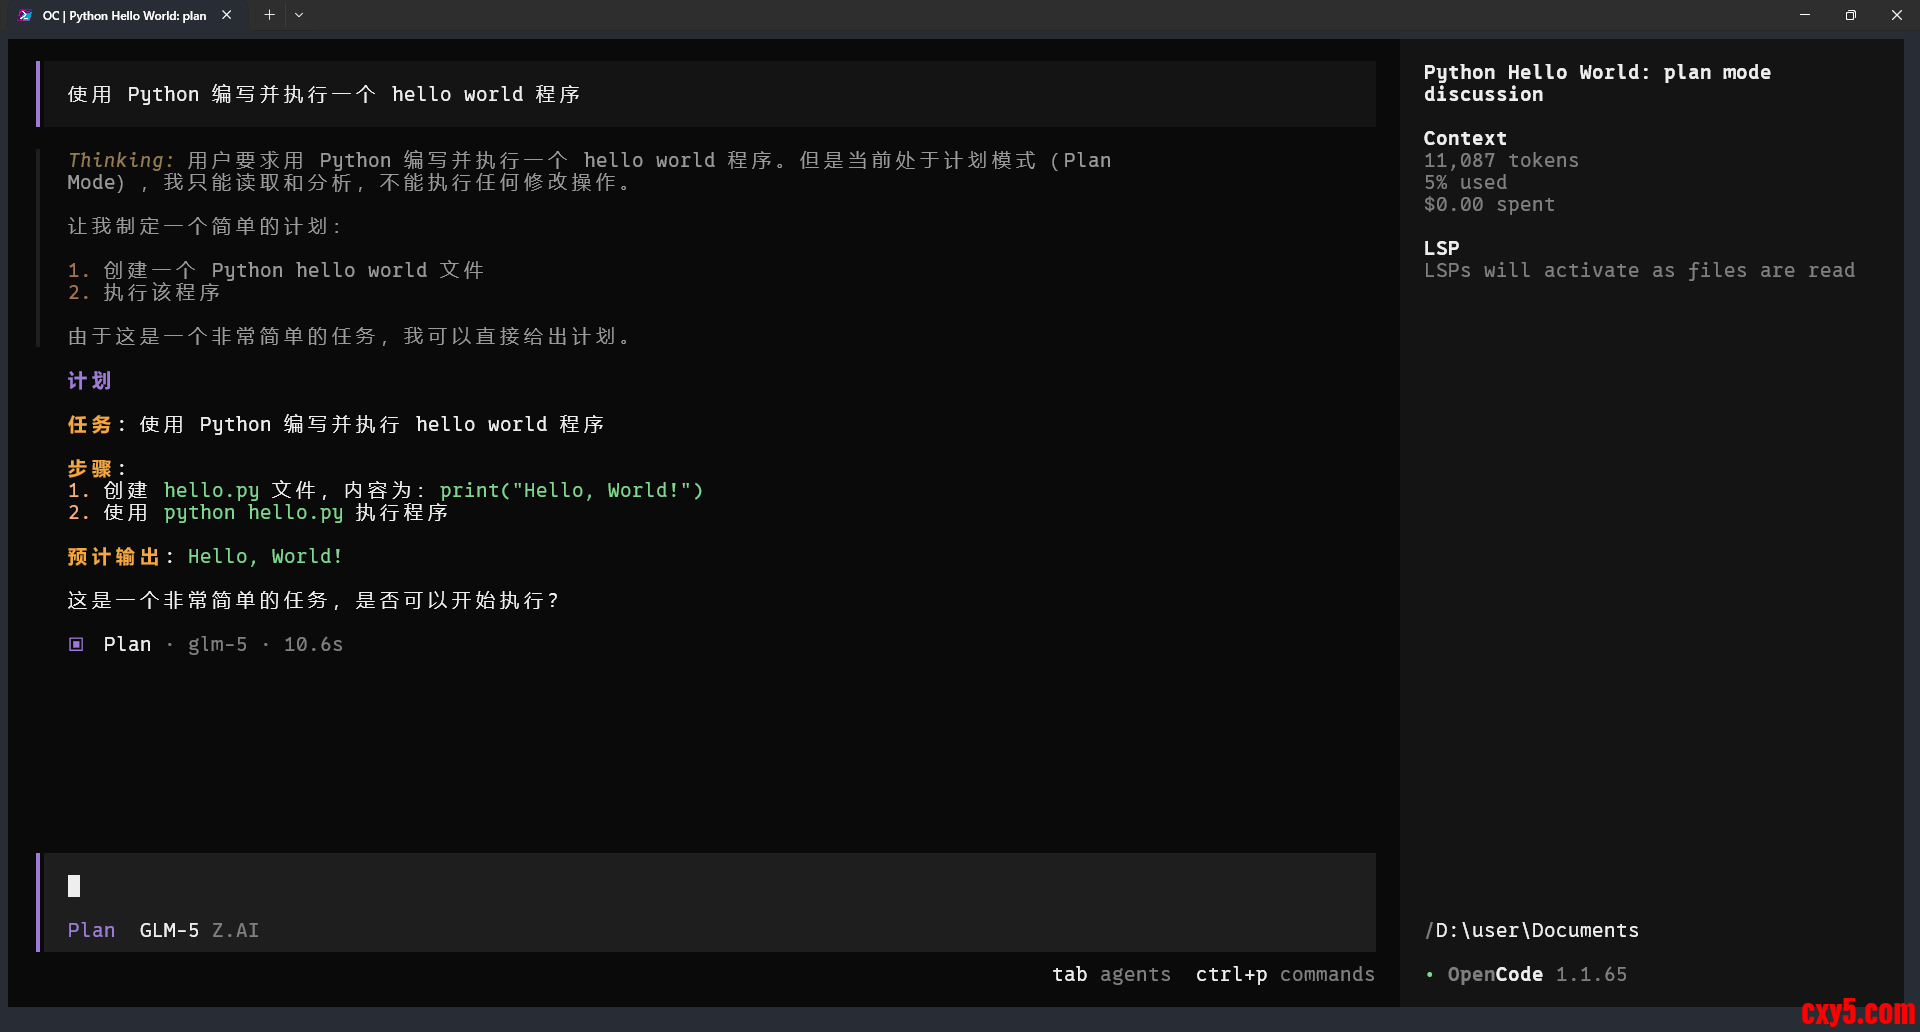Screen dimensions: 1920x1032
Task: Click the '11,087 tokens' value
Action: 1501,160
